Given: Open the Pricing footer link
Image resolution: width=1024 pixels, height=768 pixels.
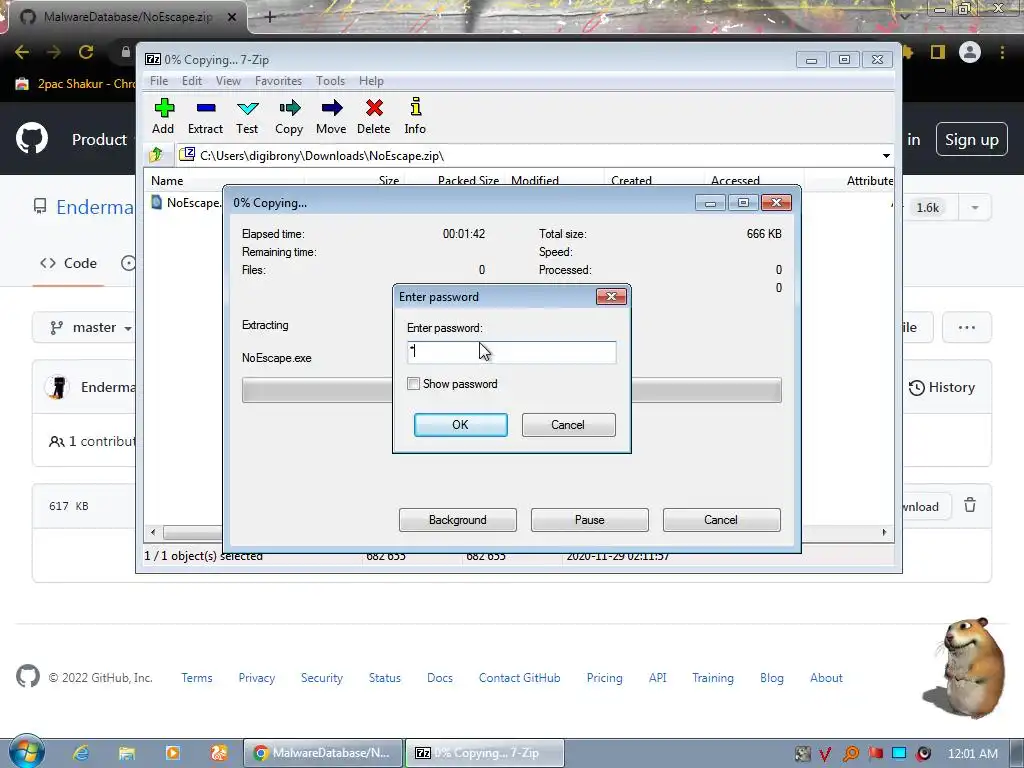Looking at the screenshot, I should [x=604, y=677].
